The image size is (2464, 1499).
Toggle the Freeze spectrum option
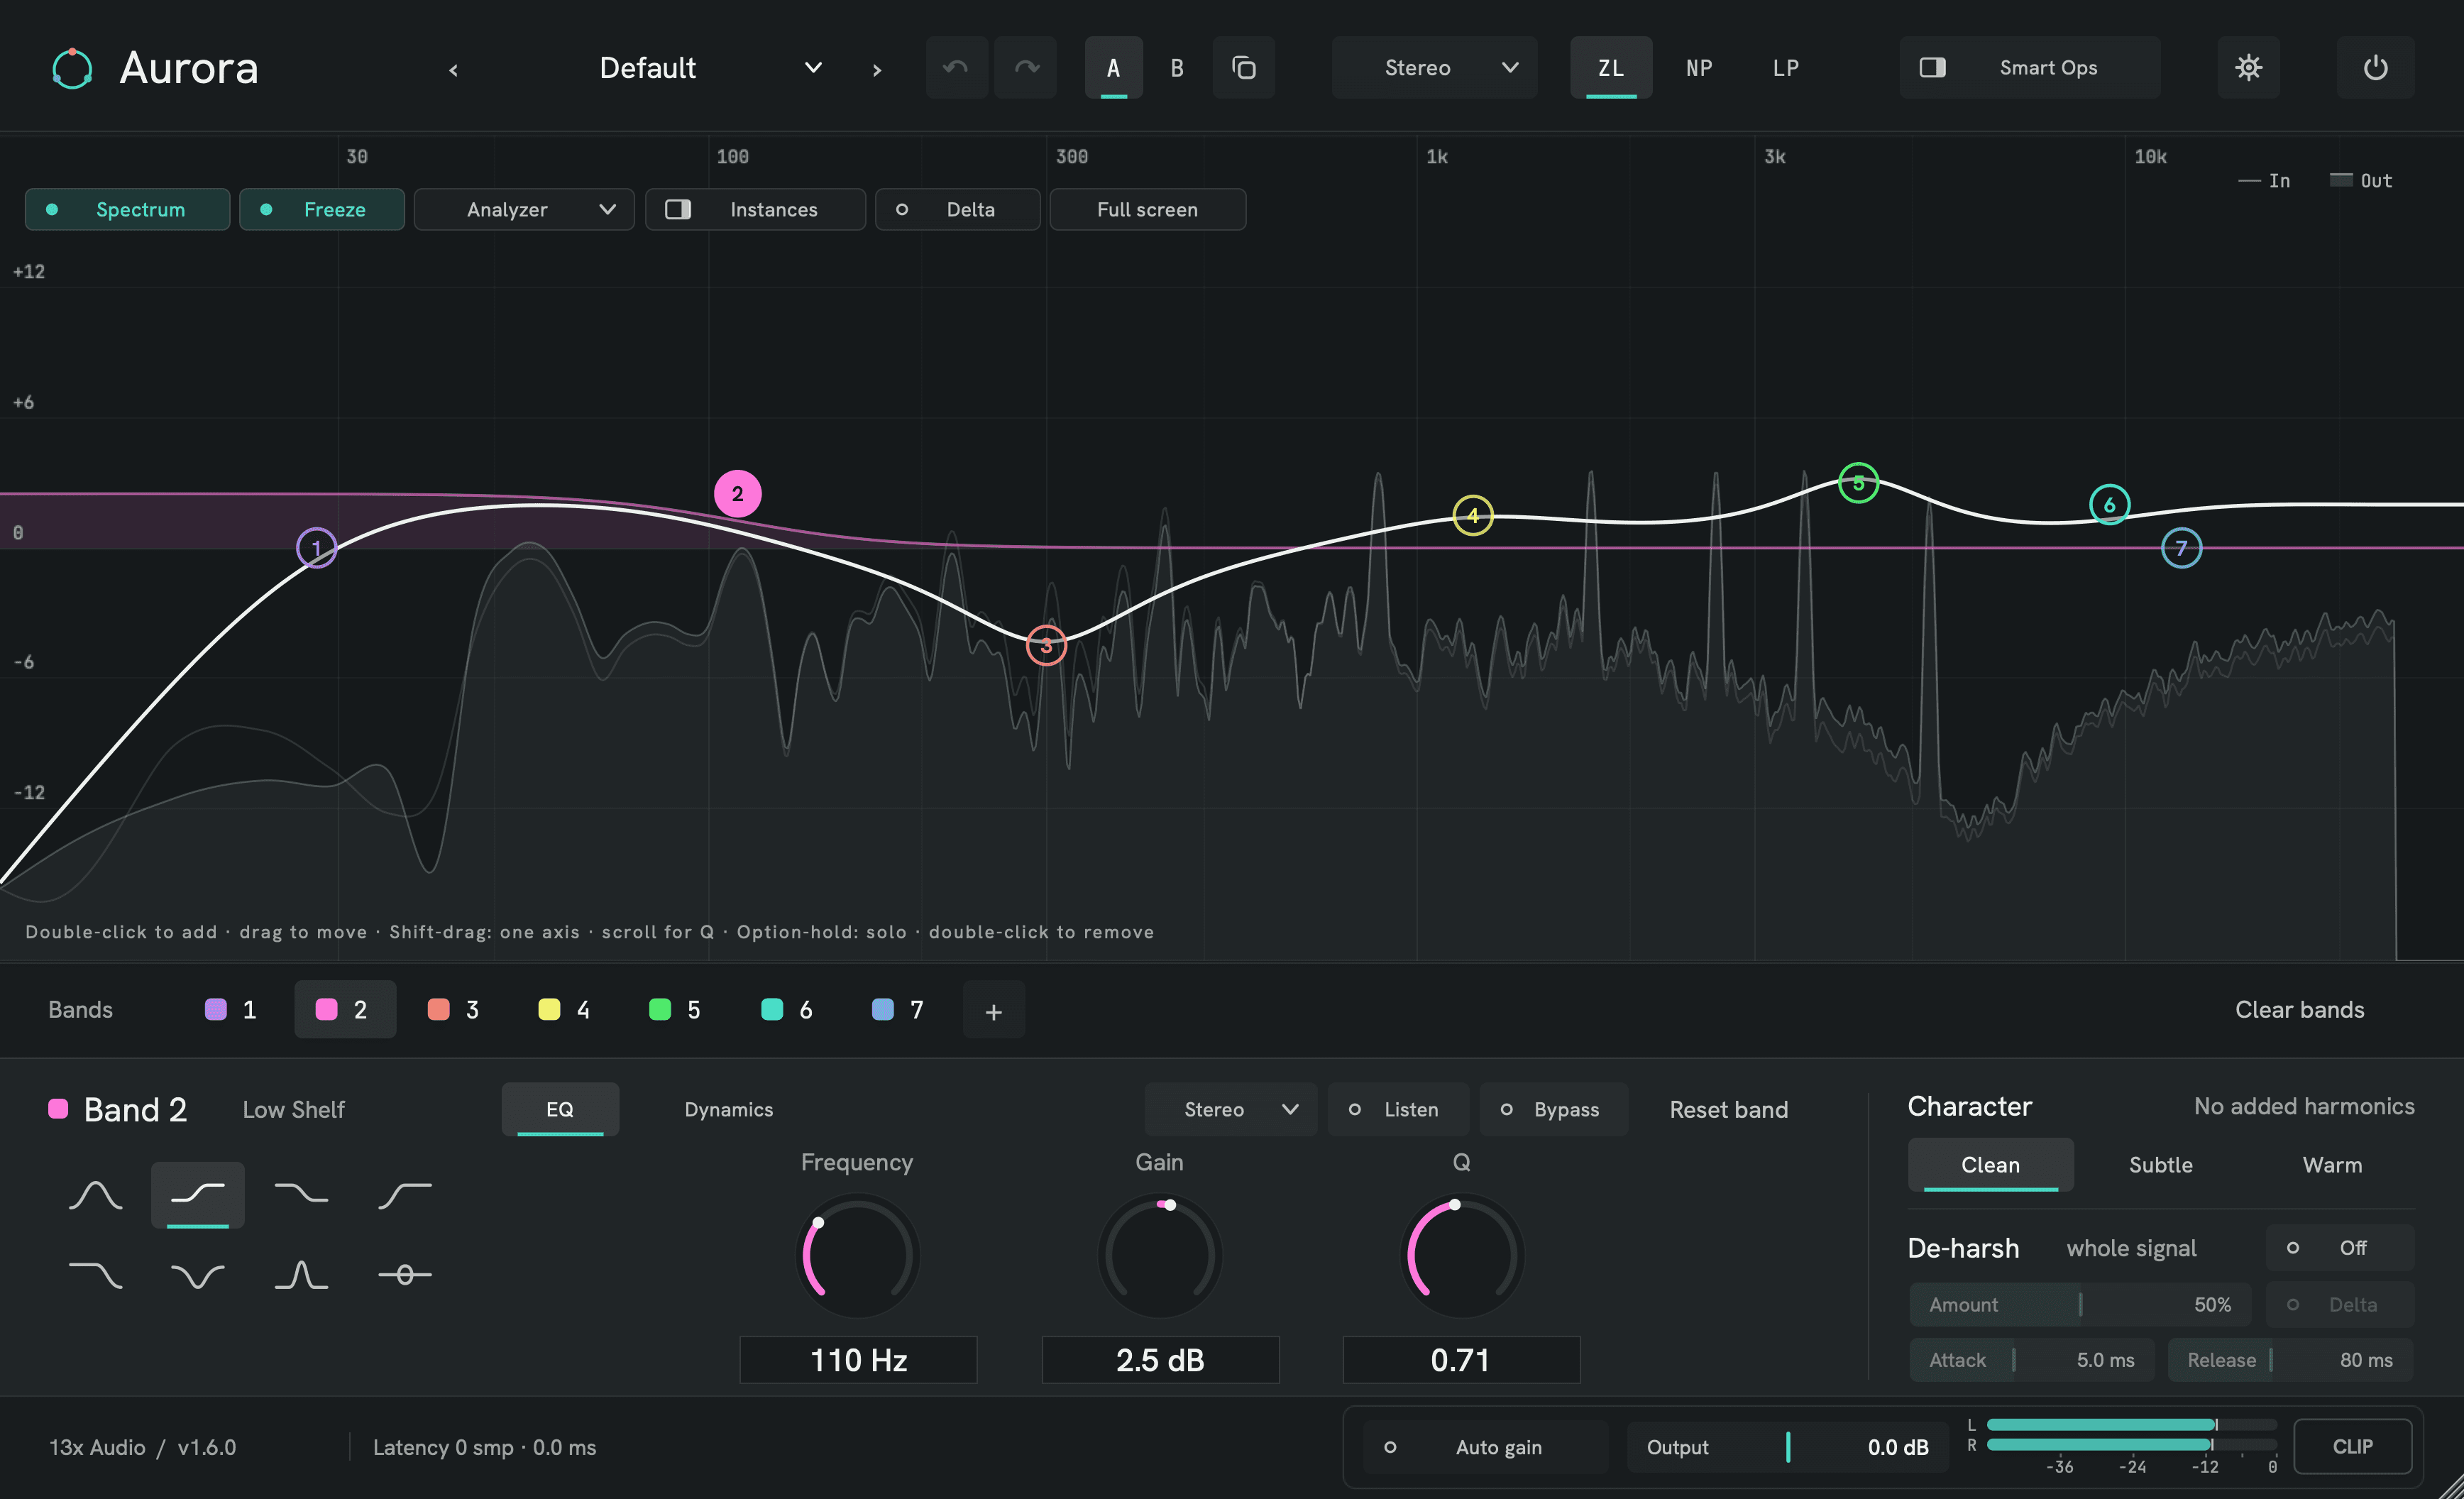322,210
